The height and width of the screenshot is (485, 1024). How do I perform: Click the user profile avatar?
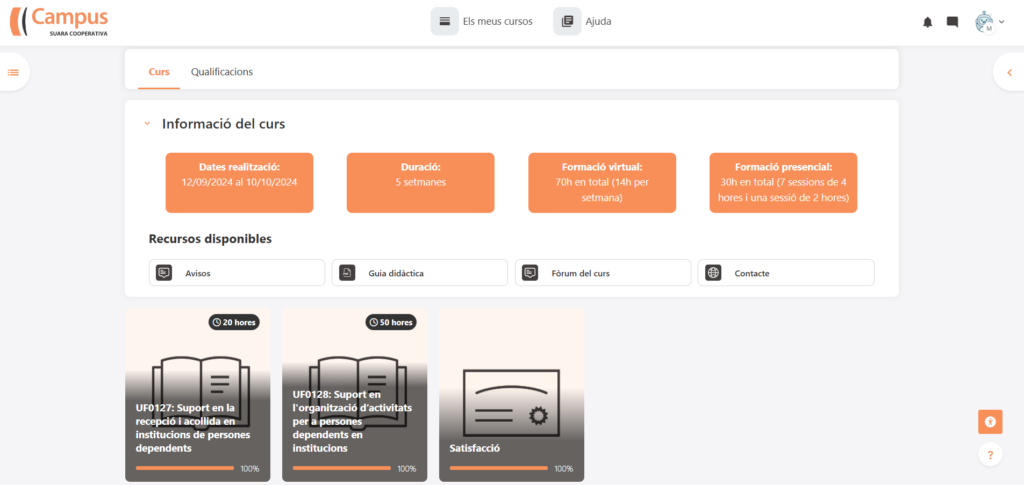[985, 22]
